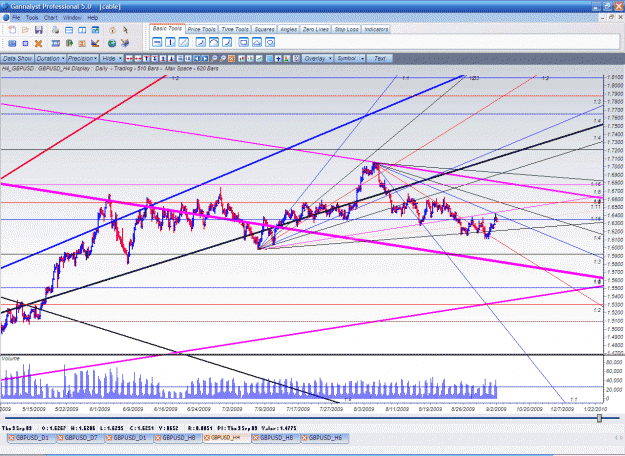Close the GBPUSD_H6 tab via its X icon

point(305,438)
